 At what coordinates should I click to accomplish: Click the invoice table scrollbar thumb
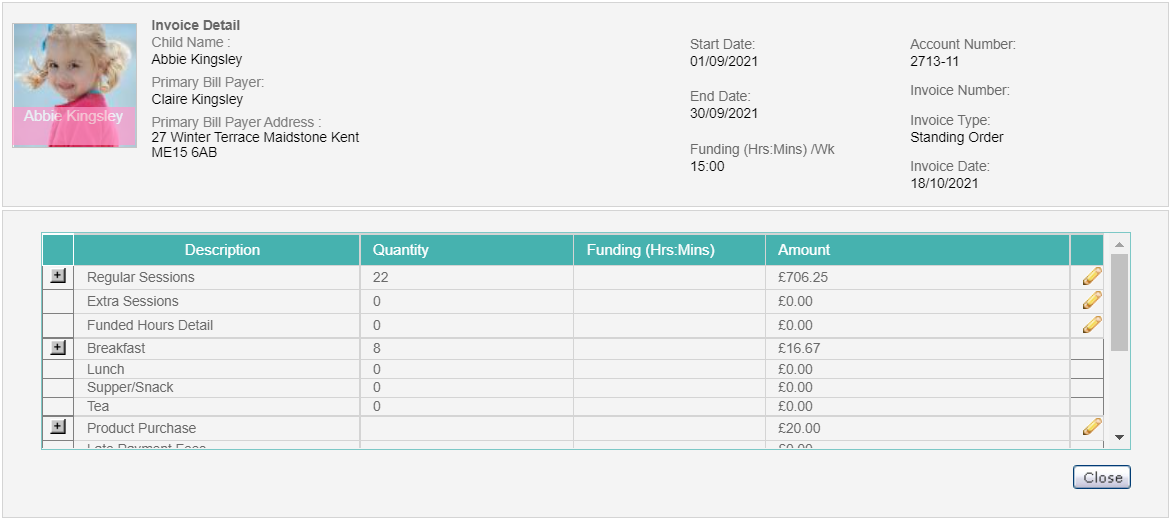(1119, 302)
